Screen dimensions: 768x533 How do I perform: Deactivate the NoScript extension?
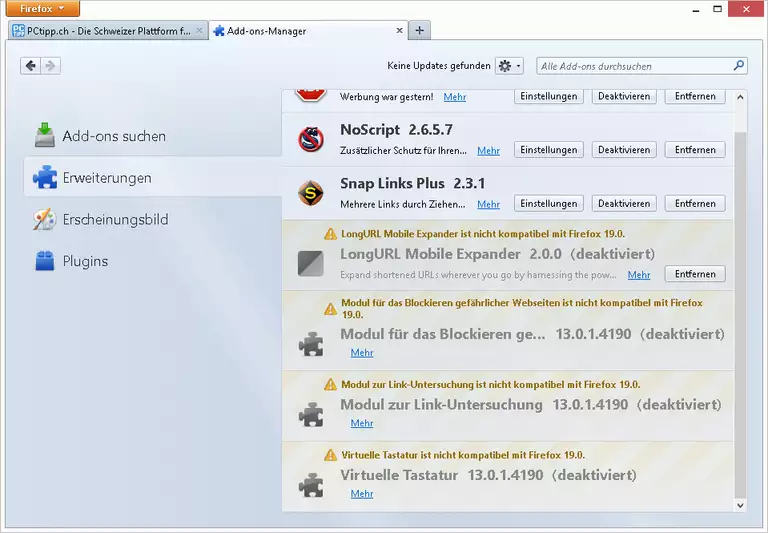(624, 150)
